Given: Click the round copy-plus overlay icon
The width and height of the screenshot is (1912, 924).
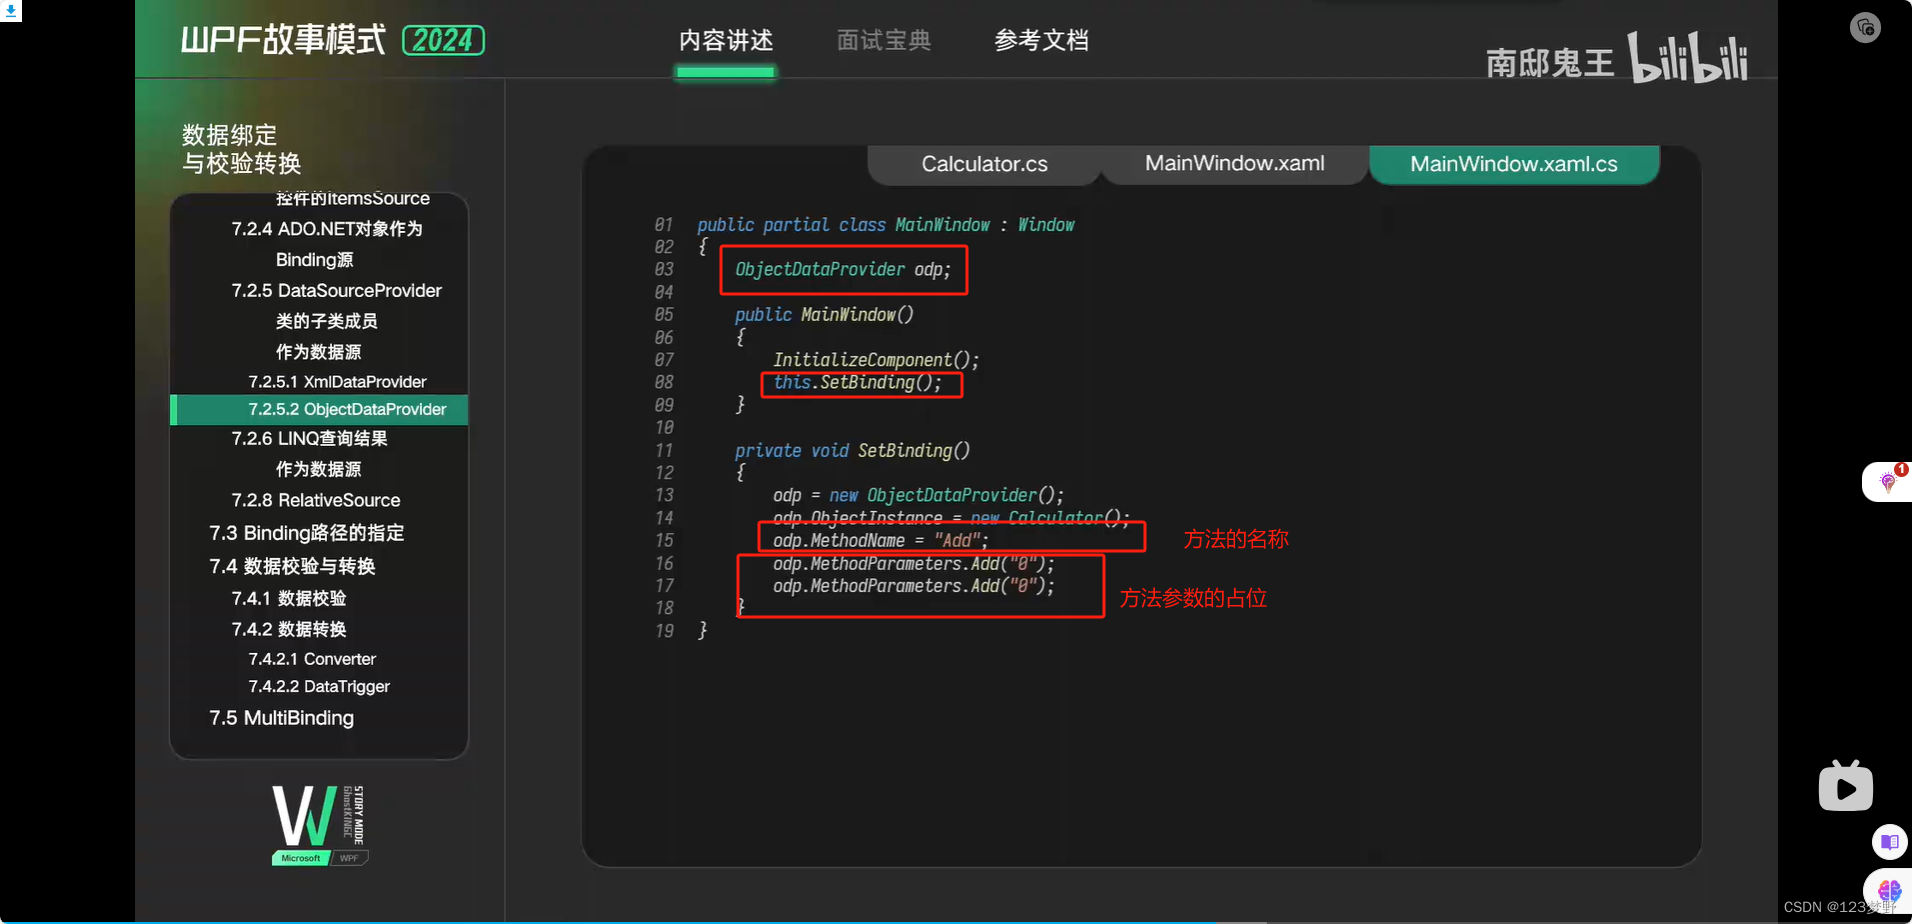Looking at the screenshot, I should [x=1865, y=27].
